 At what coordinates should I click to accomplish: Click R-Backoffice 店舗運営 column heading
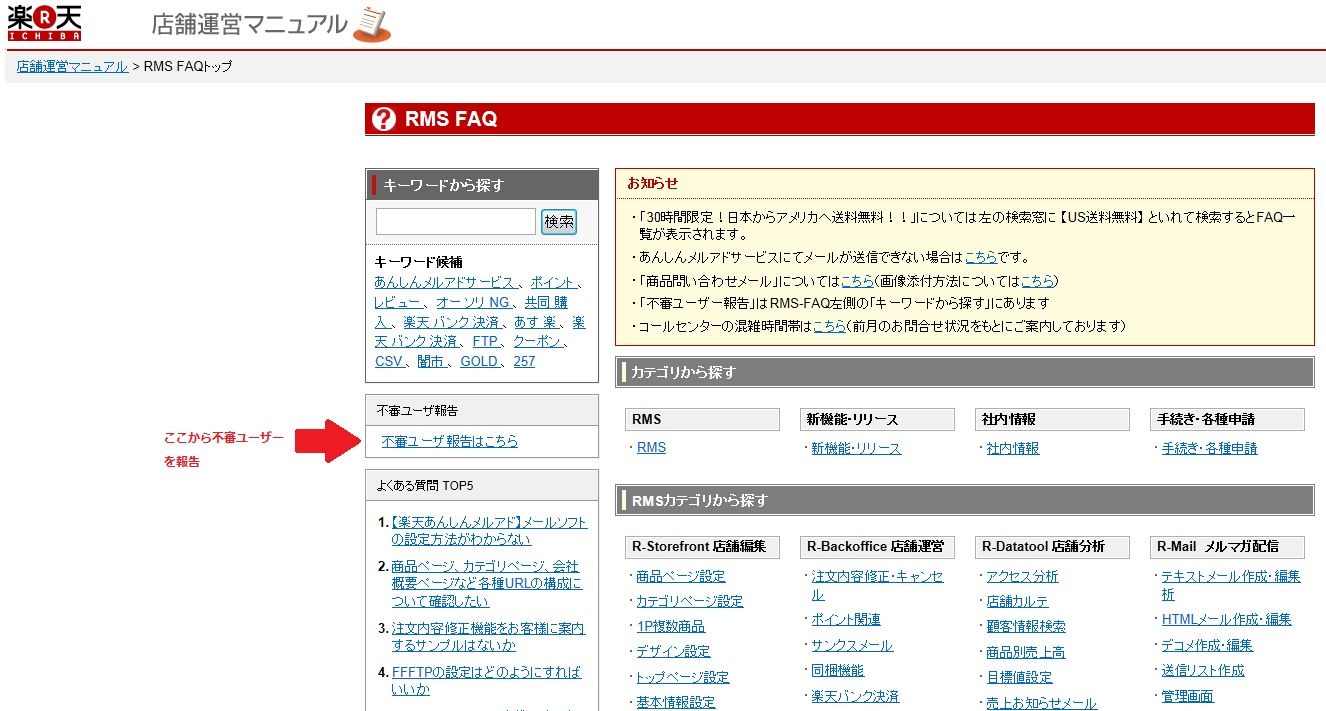click(877, 547)
